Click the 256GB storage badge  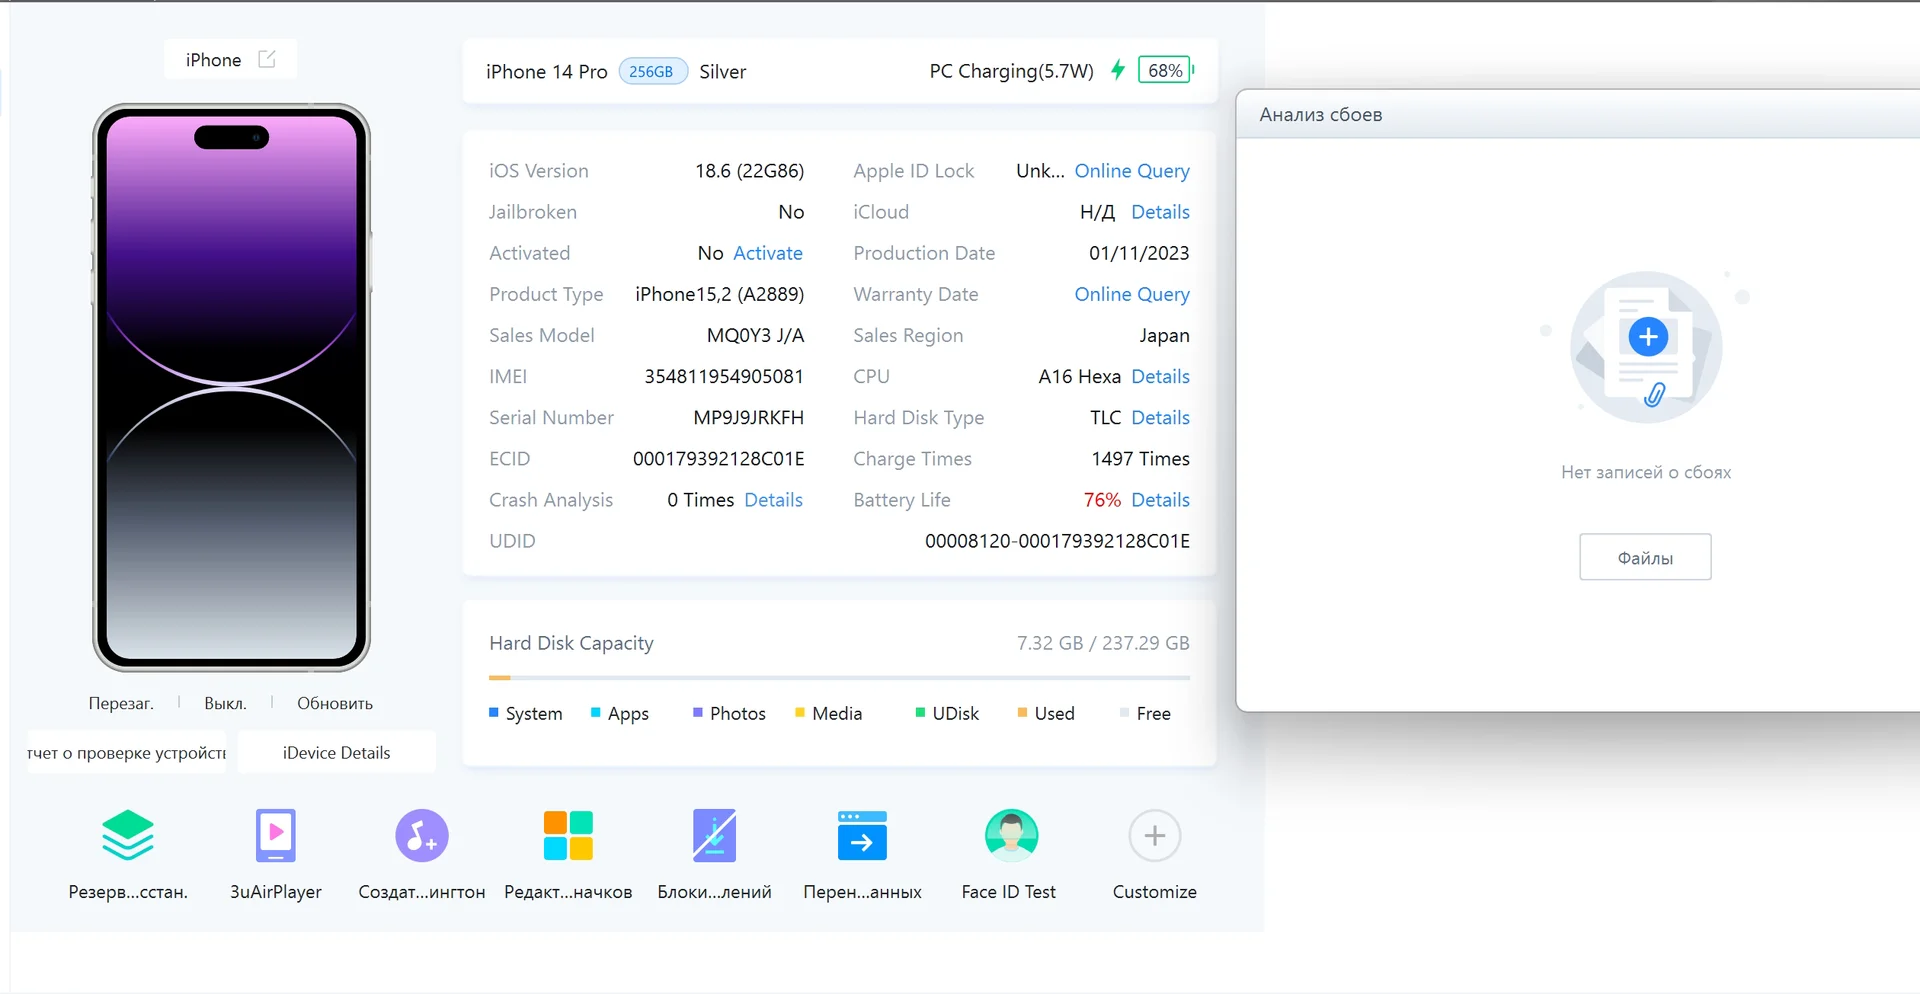point(652,71)
